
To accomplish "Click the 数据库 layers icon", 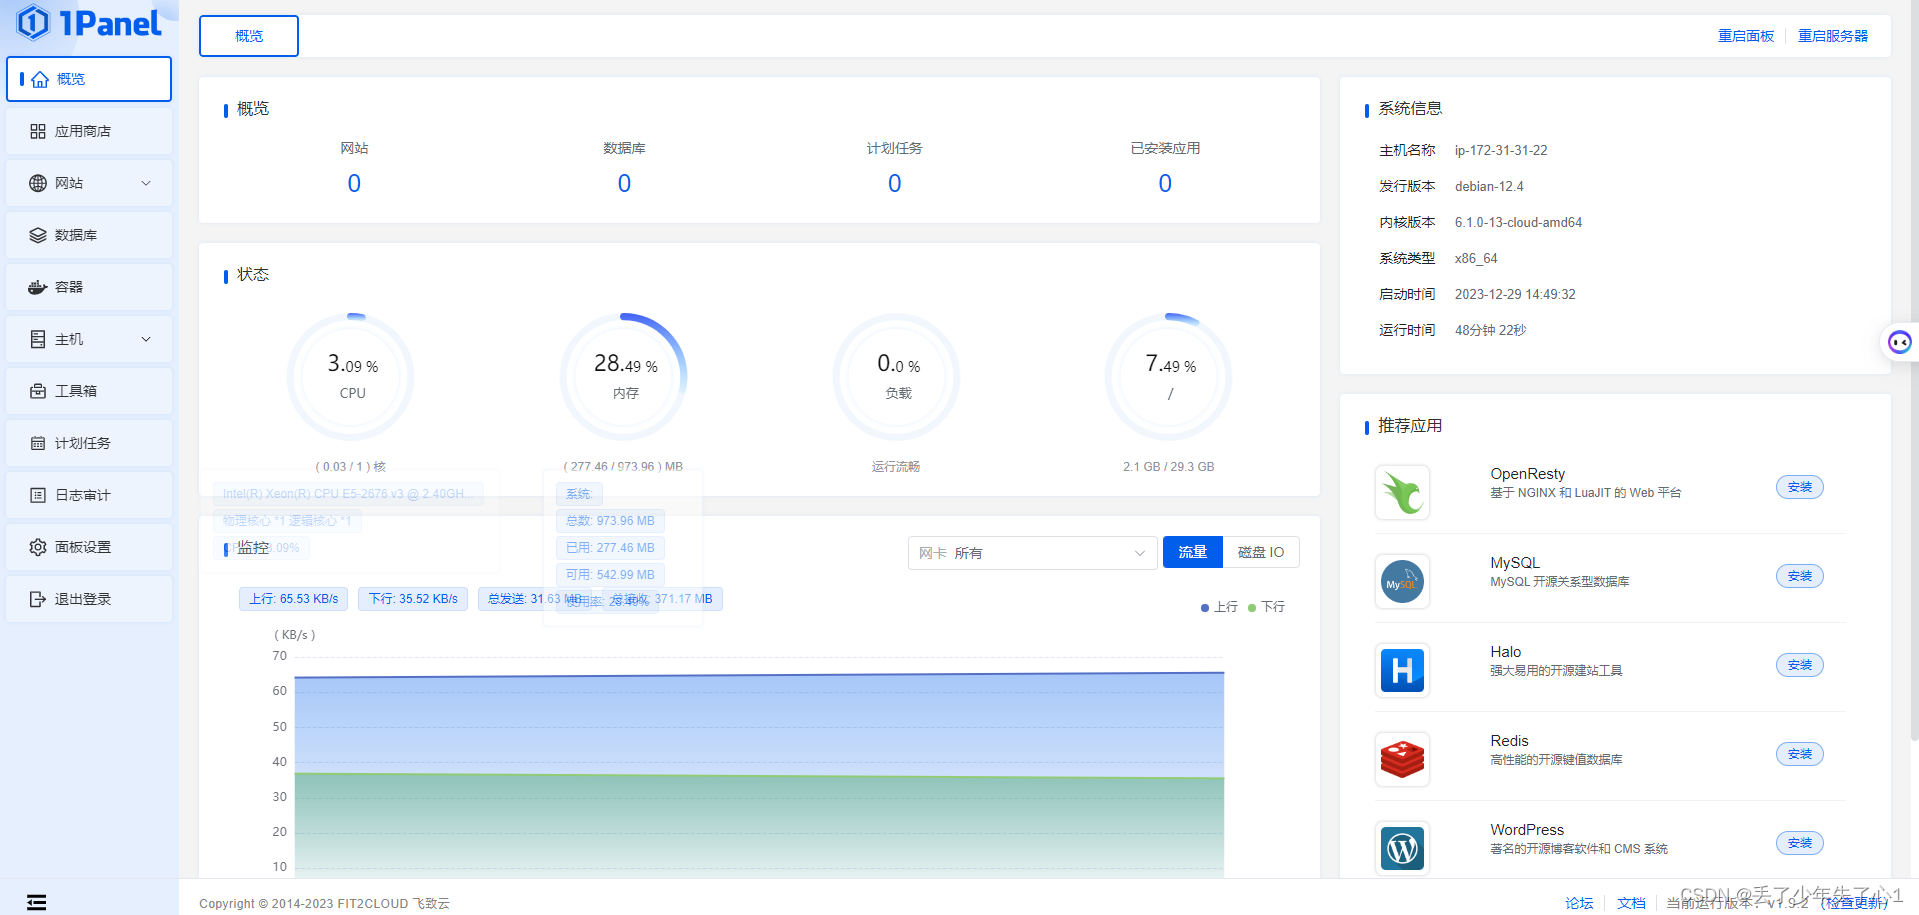I will 38,236.
